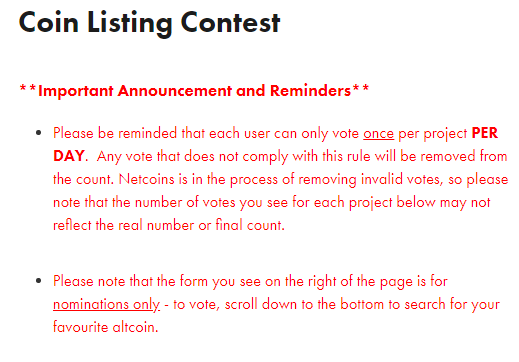Screen dimensions: 519x362
Task: Click the second bullet point marker
Action: (39, 281)
